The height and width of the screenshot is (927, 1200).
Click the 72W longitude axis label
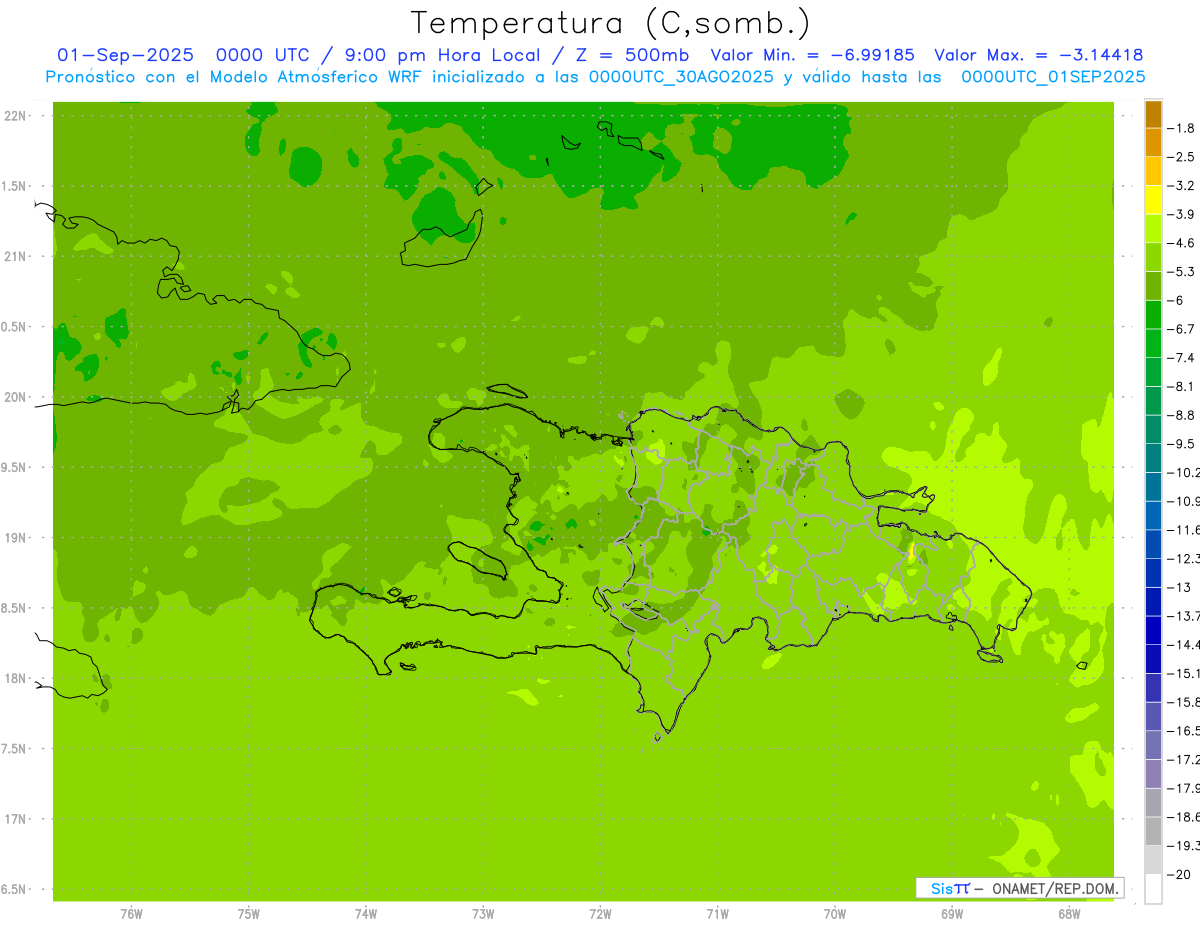(600, 914)
